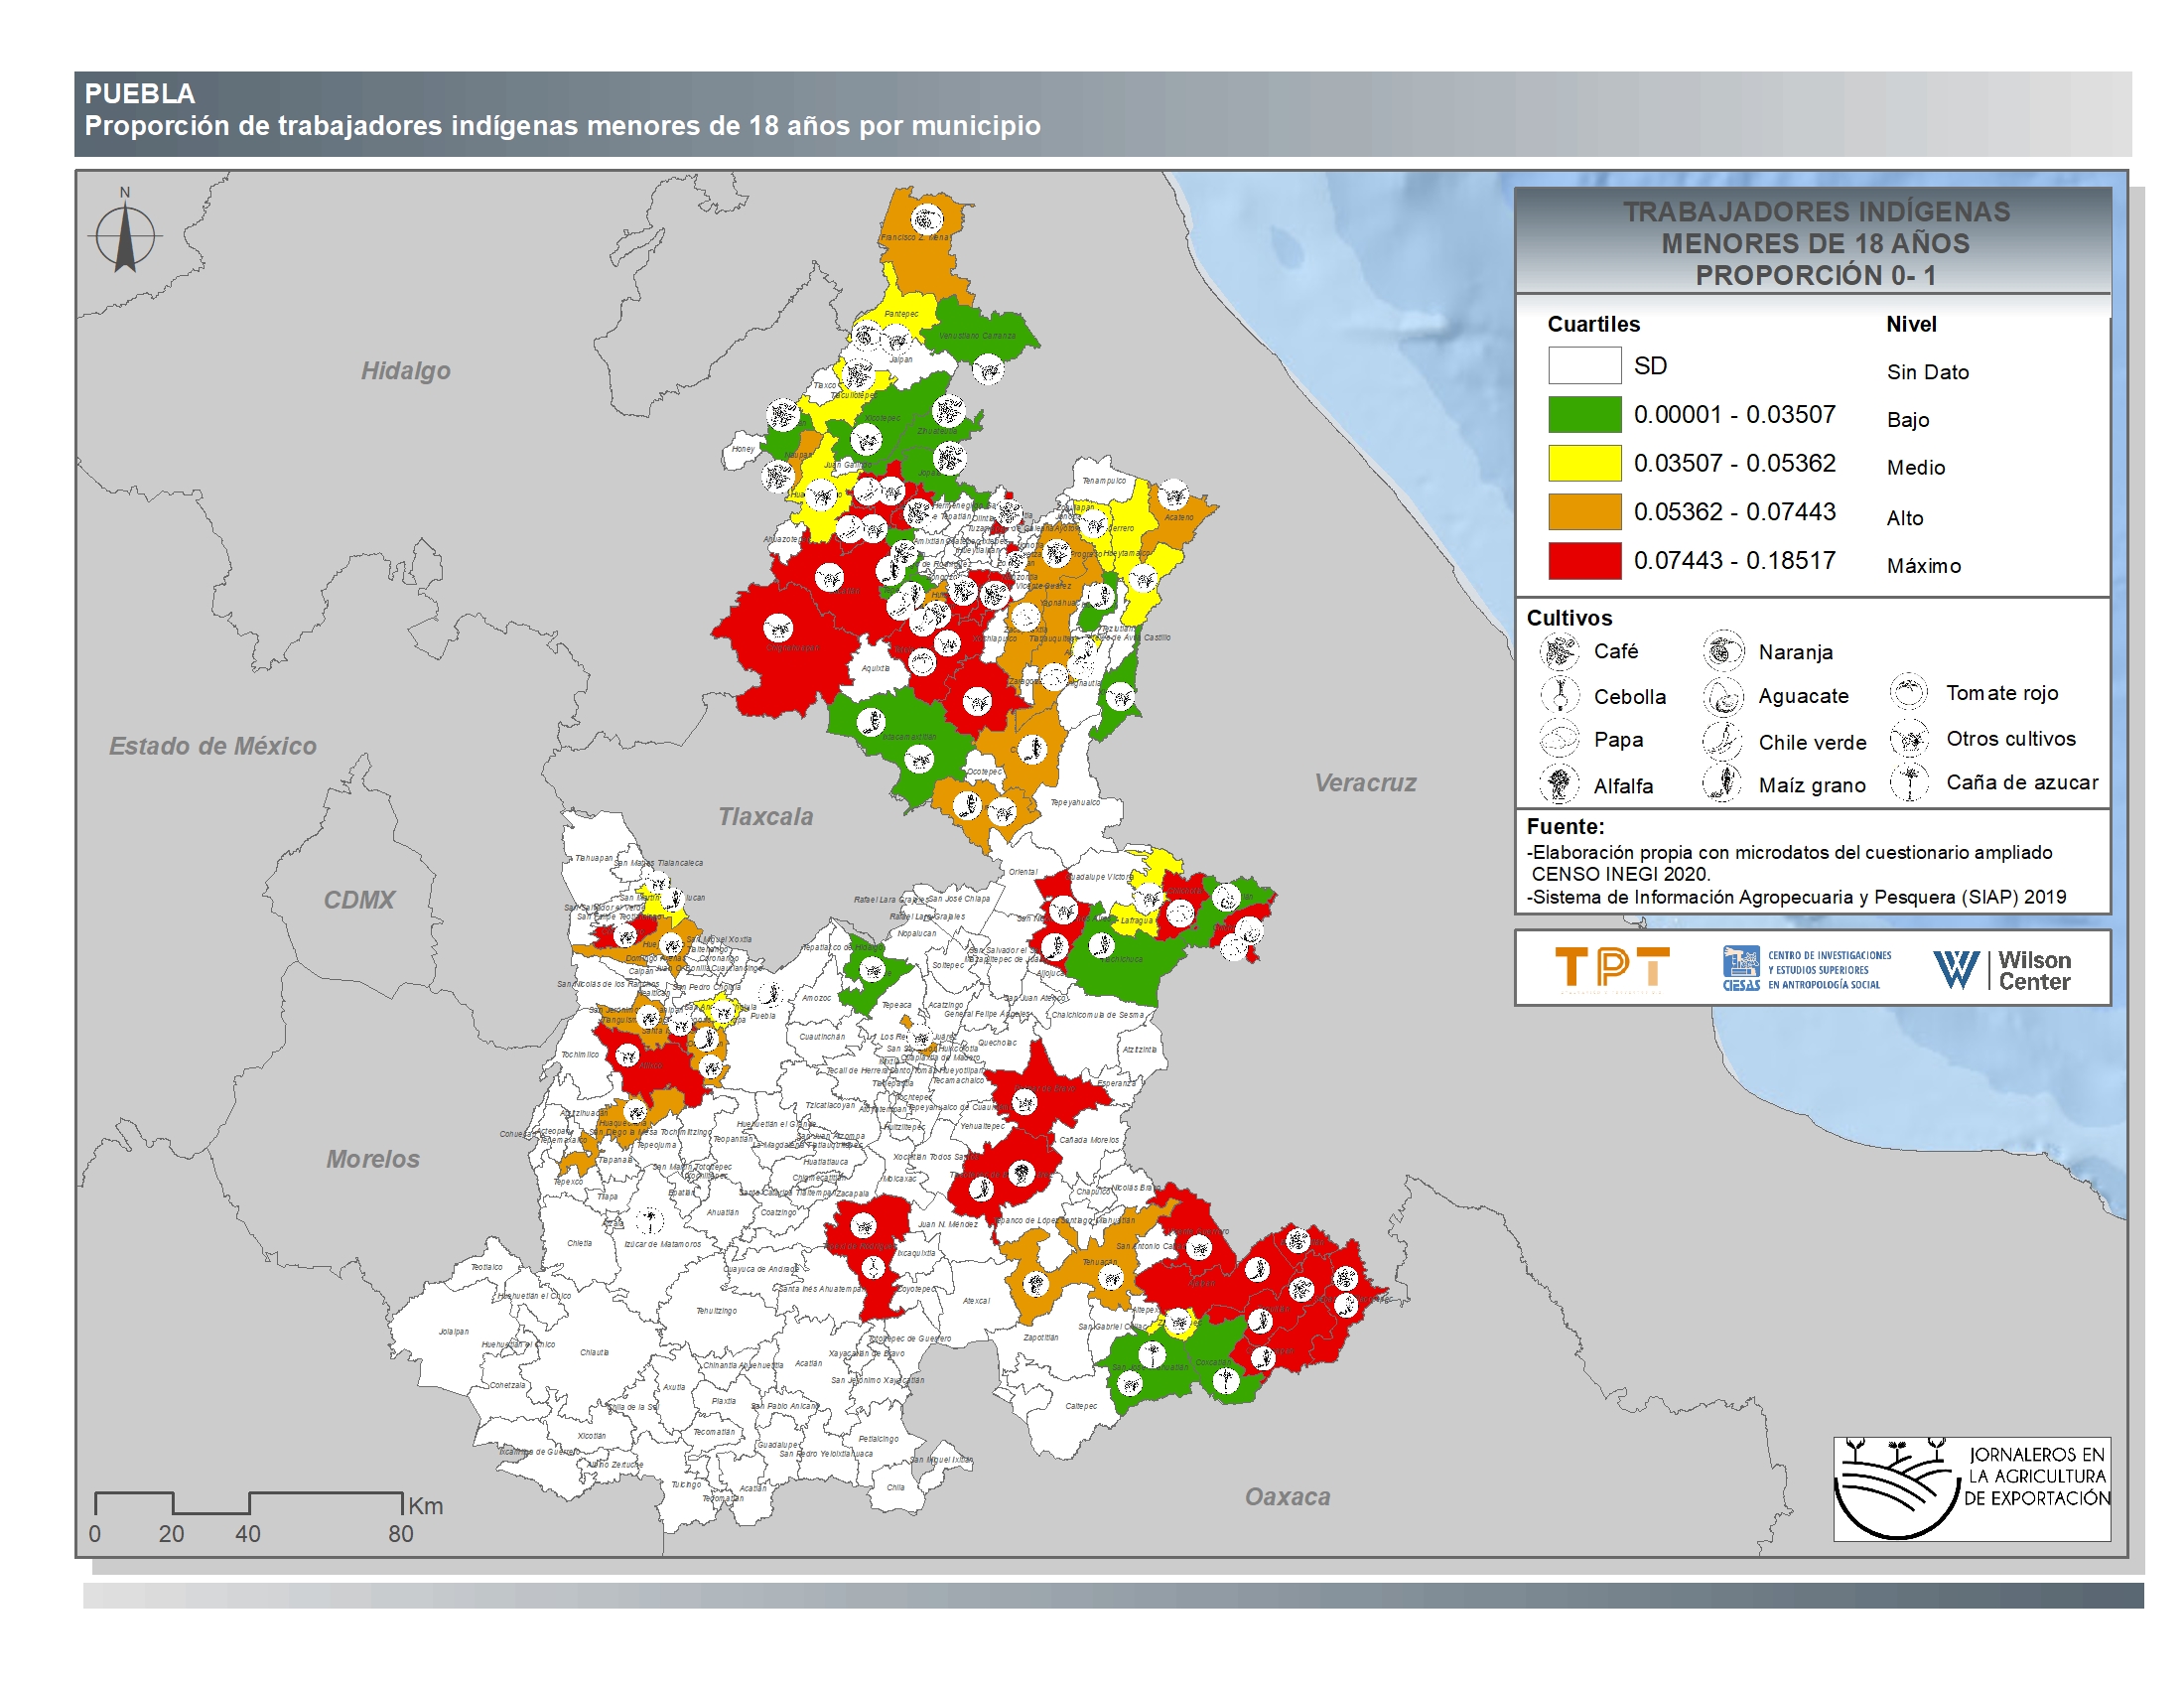The image size is (2184, 1688).
Task: Click the kilometer scale bar
Action: click(248, 1502)
